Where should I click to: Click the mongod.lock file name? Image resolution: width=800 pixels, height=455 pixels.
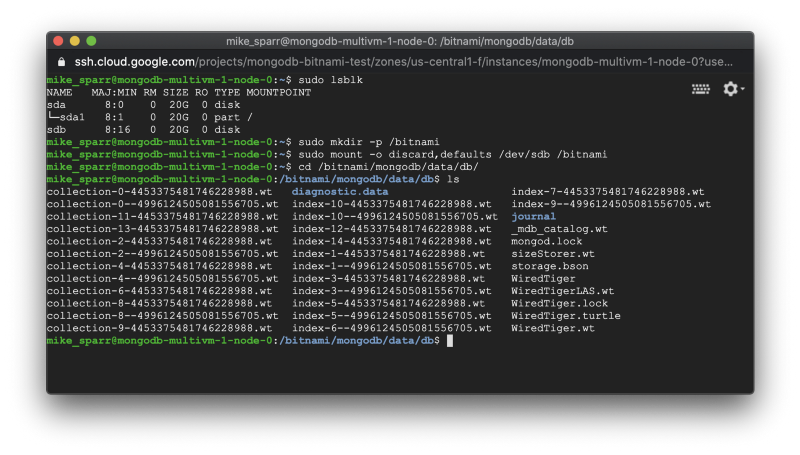pyautogui.click(x=546, y=241)
